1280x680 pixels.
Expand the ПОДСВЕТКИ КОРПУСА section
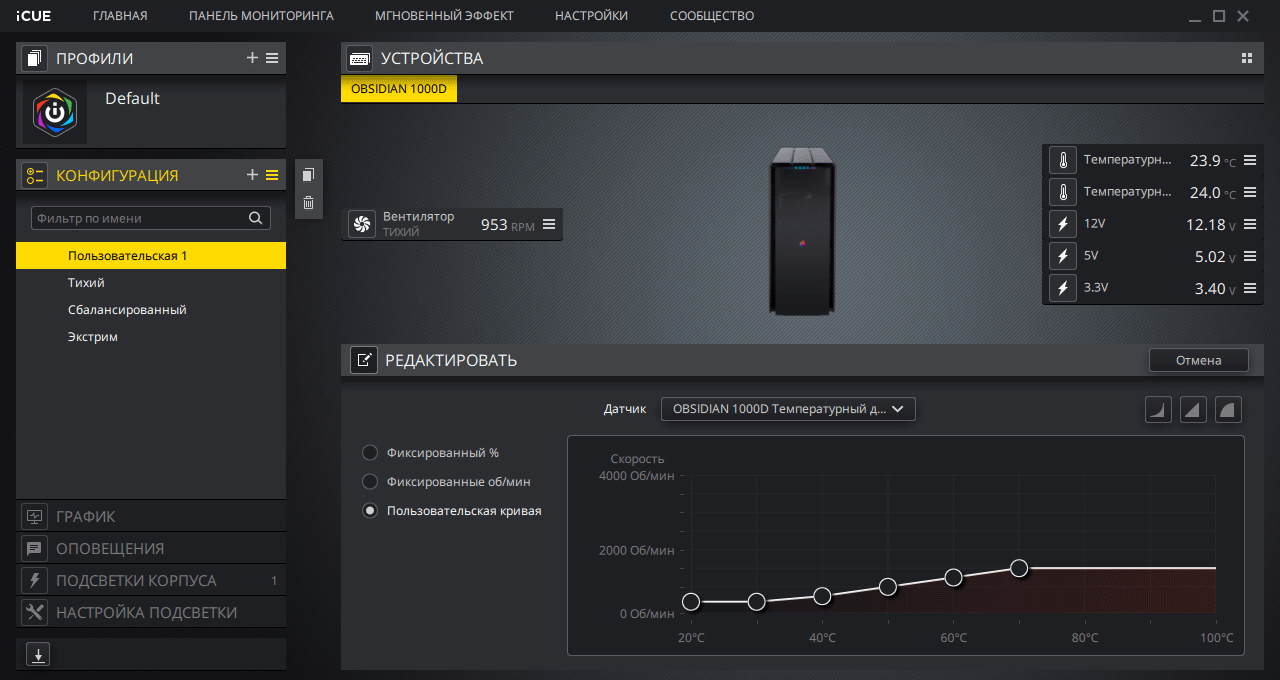pyautogui.click(x=151, y=581)
